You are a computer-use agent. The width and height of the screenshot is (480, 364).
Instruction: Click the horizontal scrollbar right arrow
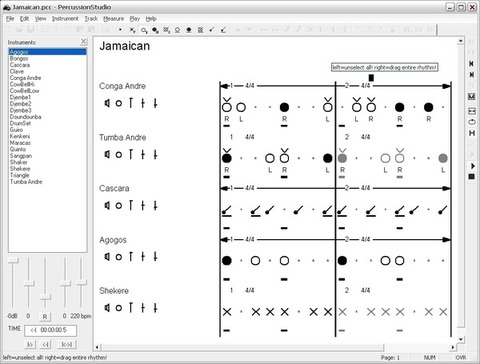453,347
